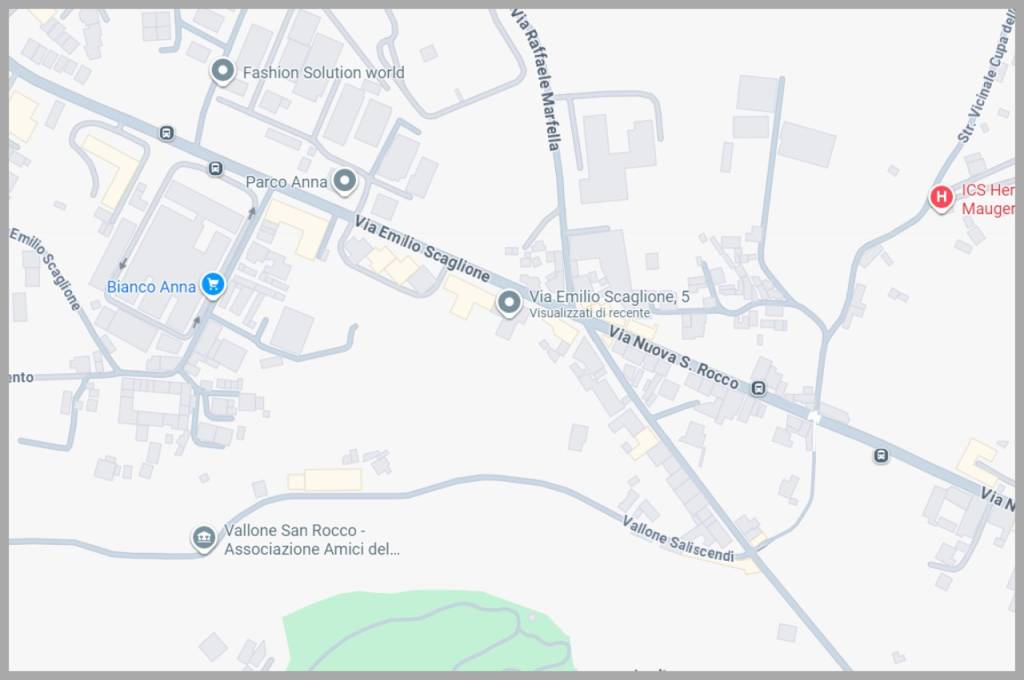This screenshot has height=680, width=1024.
Task: Select the bus stop icon left of Parco Anna
Action: (216, 169)
